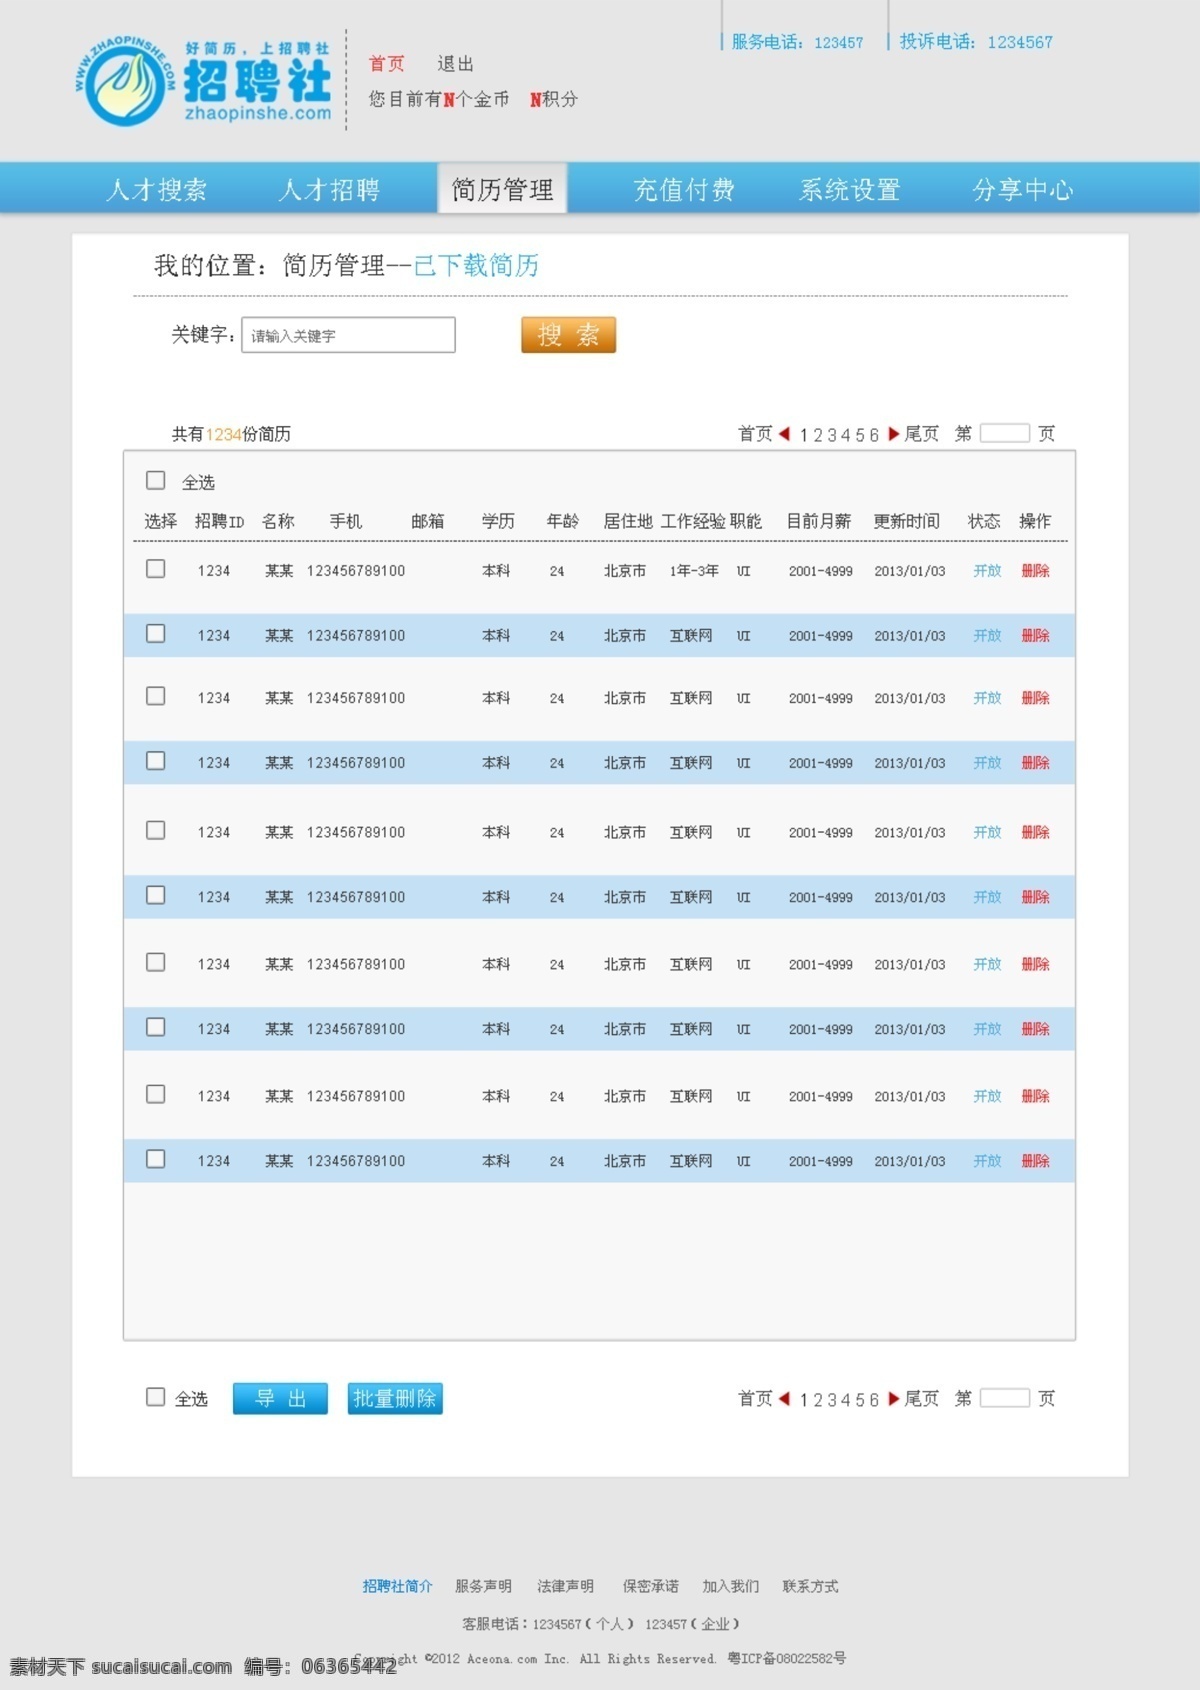Click the 投诉电话 text in header
The height and width of the screenshot is (1690, 1200).
coord(976,42)
